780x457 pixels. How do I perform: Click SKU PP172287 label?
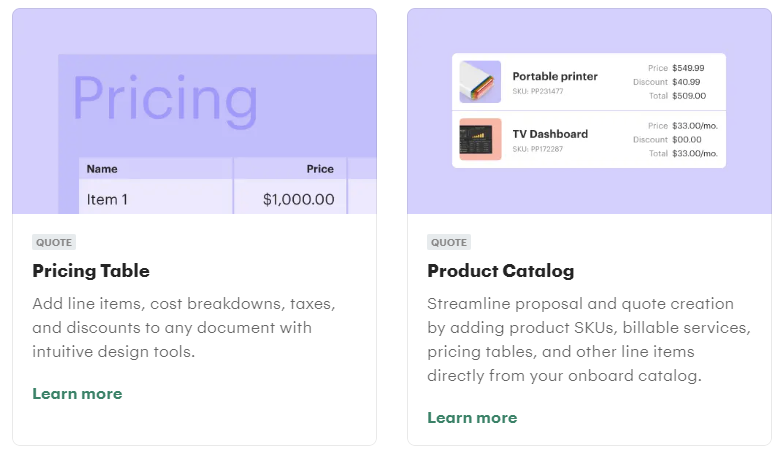[x=538, y=149]
